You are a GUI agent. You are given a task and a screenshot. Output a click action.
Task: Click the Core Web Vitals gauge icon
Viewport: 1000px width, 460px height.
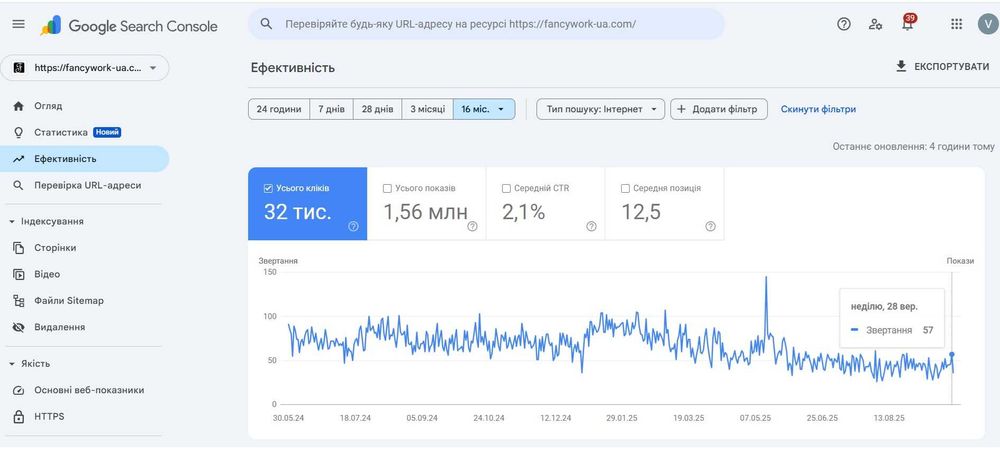[18, 390]
